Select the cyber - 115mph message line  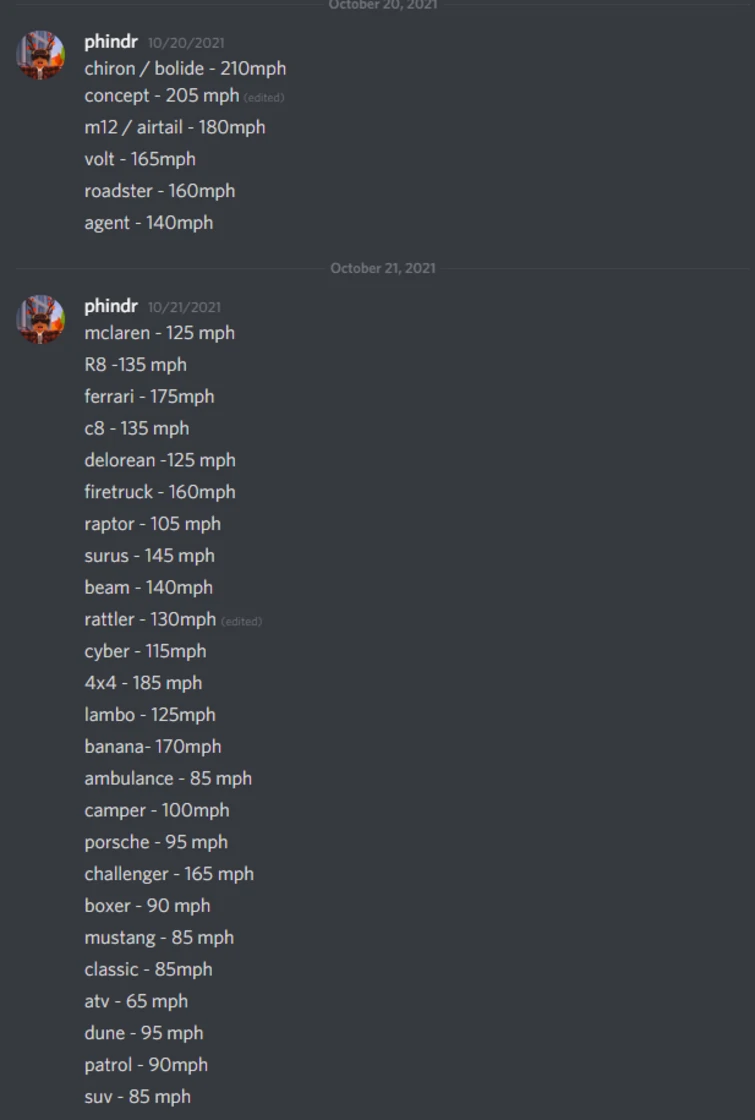(143, 651)
